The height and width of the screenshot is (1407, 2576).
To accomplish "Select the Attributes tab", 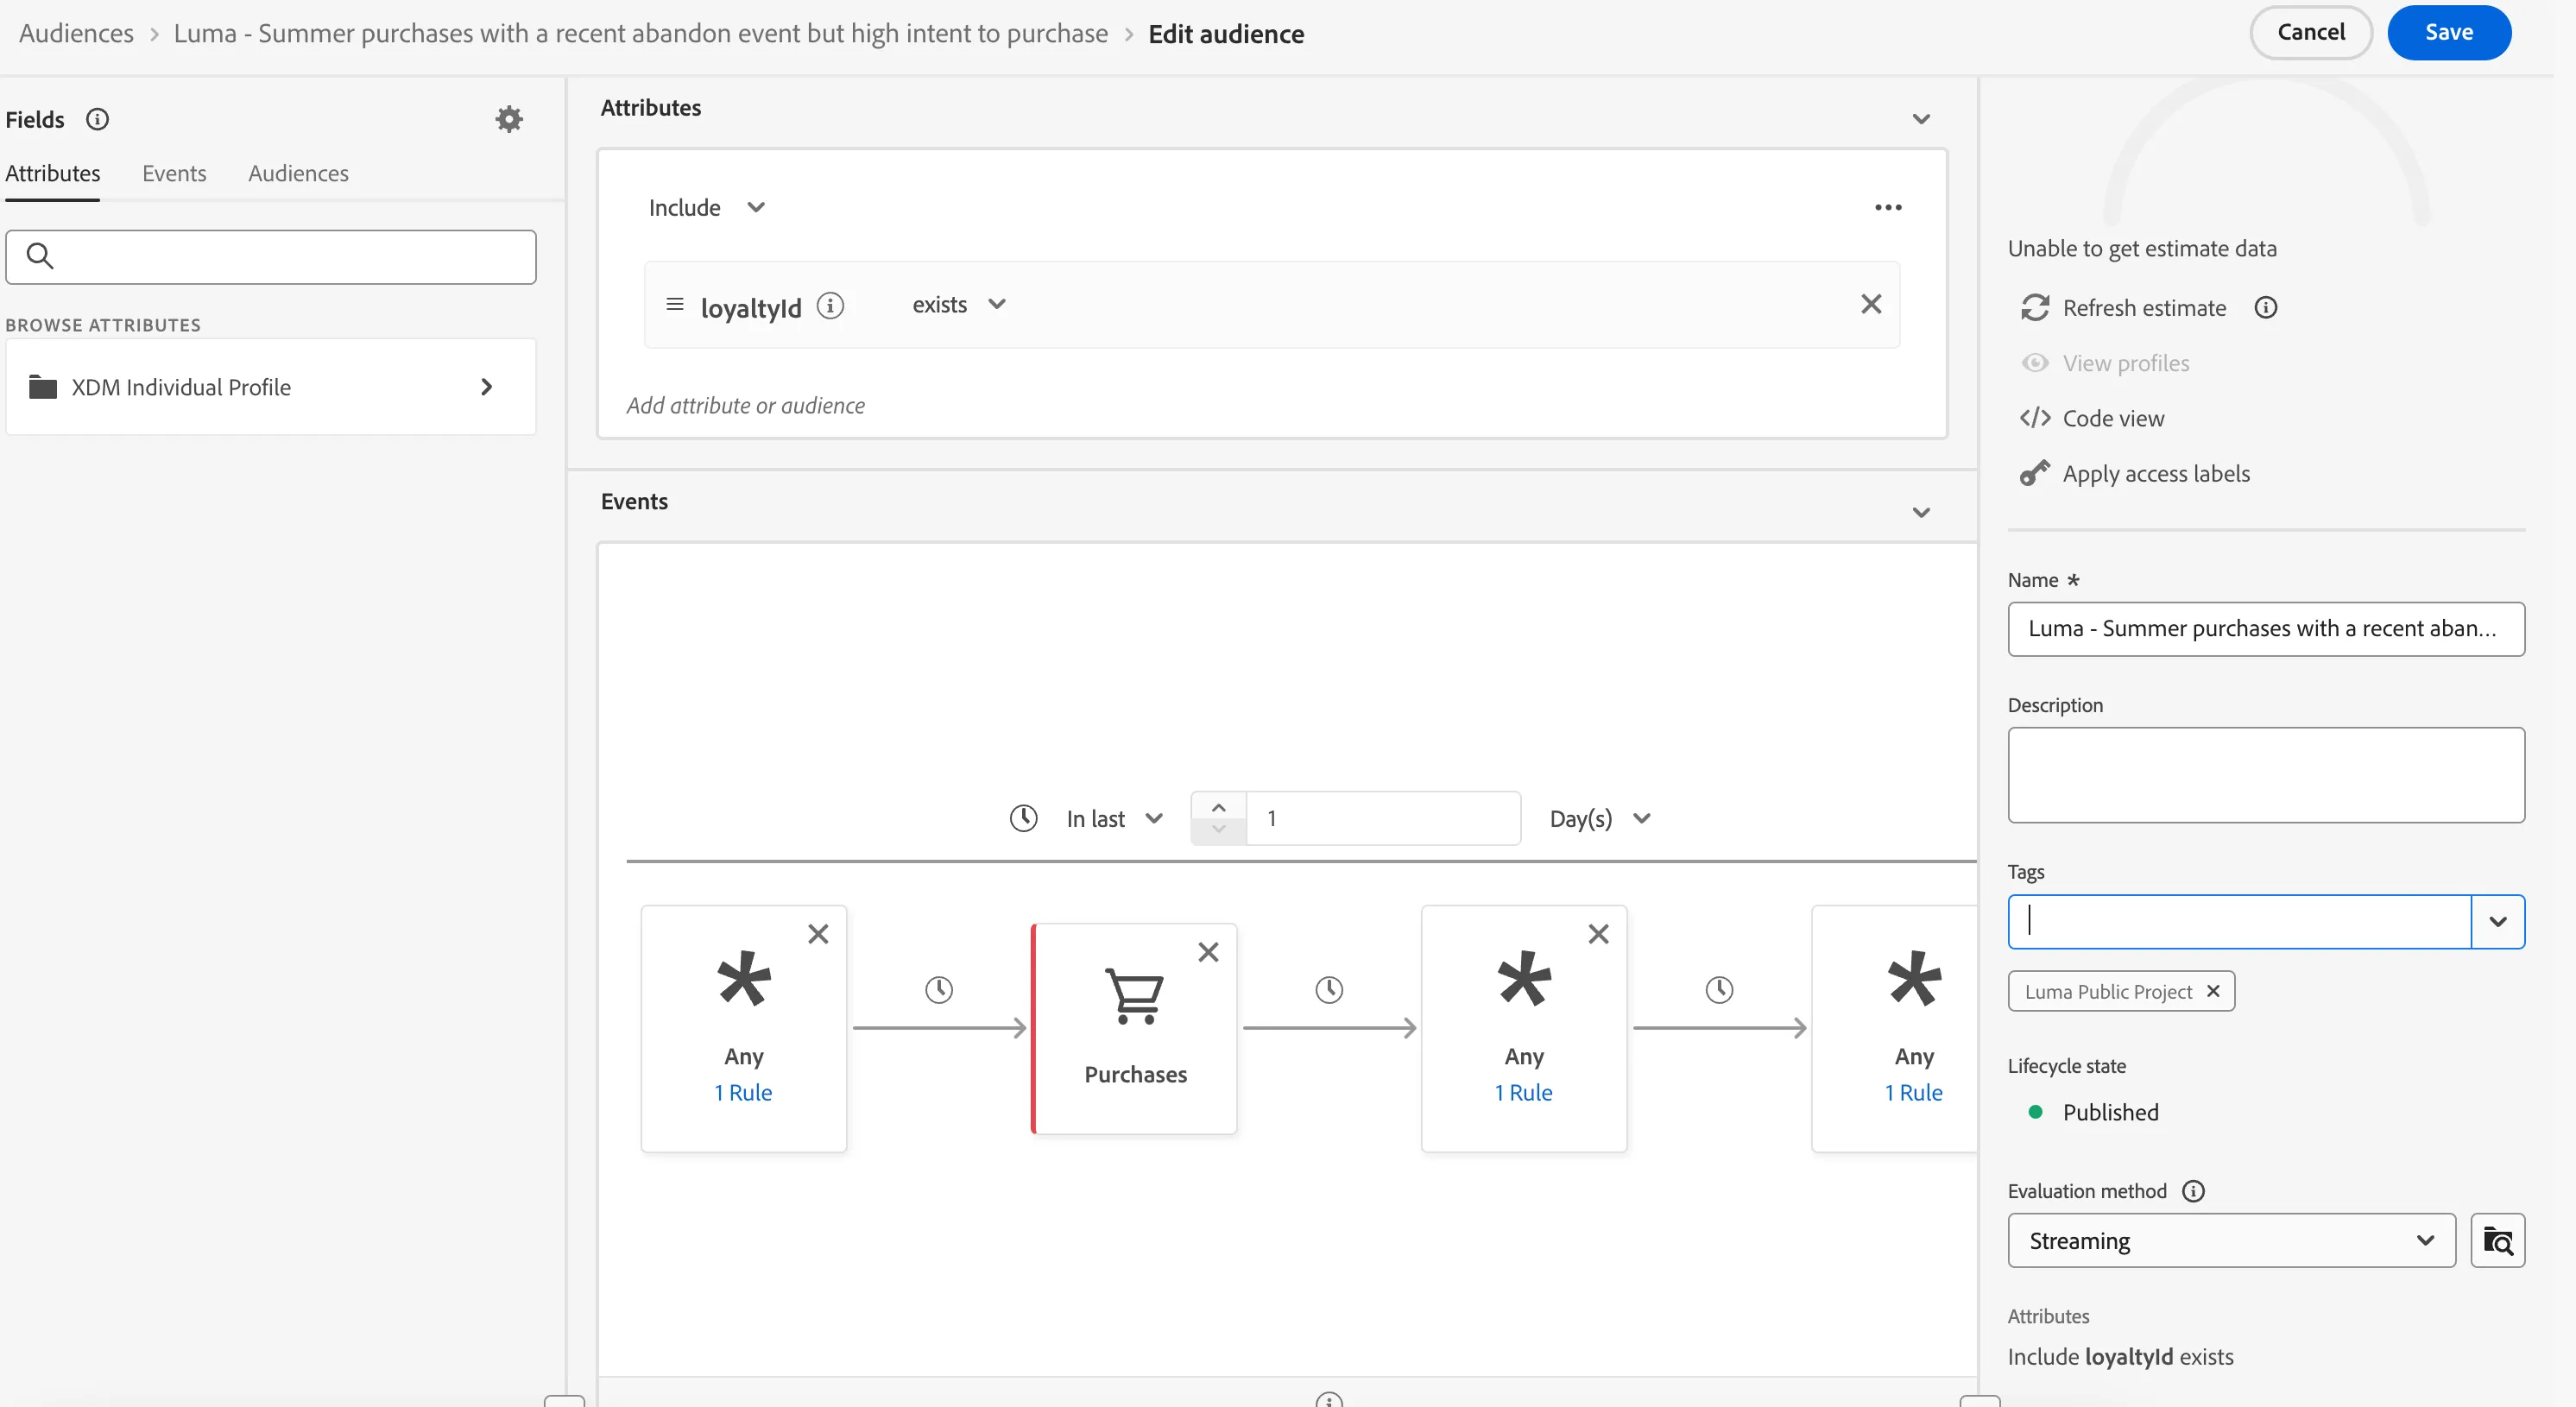I will (x=53, y=173).
